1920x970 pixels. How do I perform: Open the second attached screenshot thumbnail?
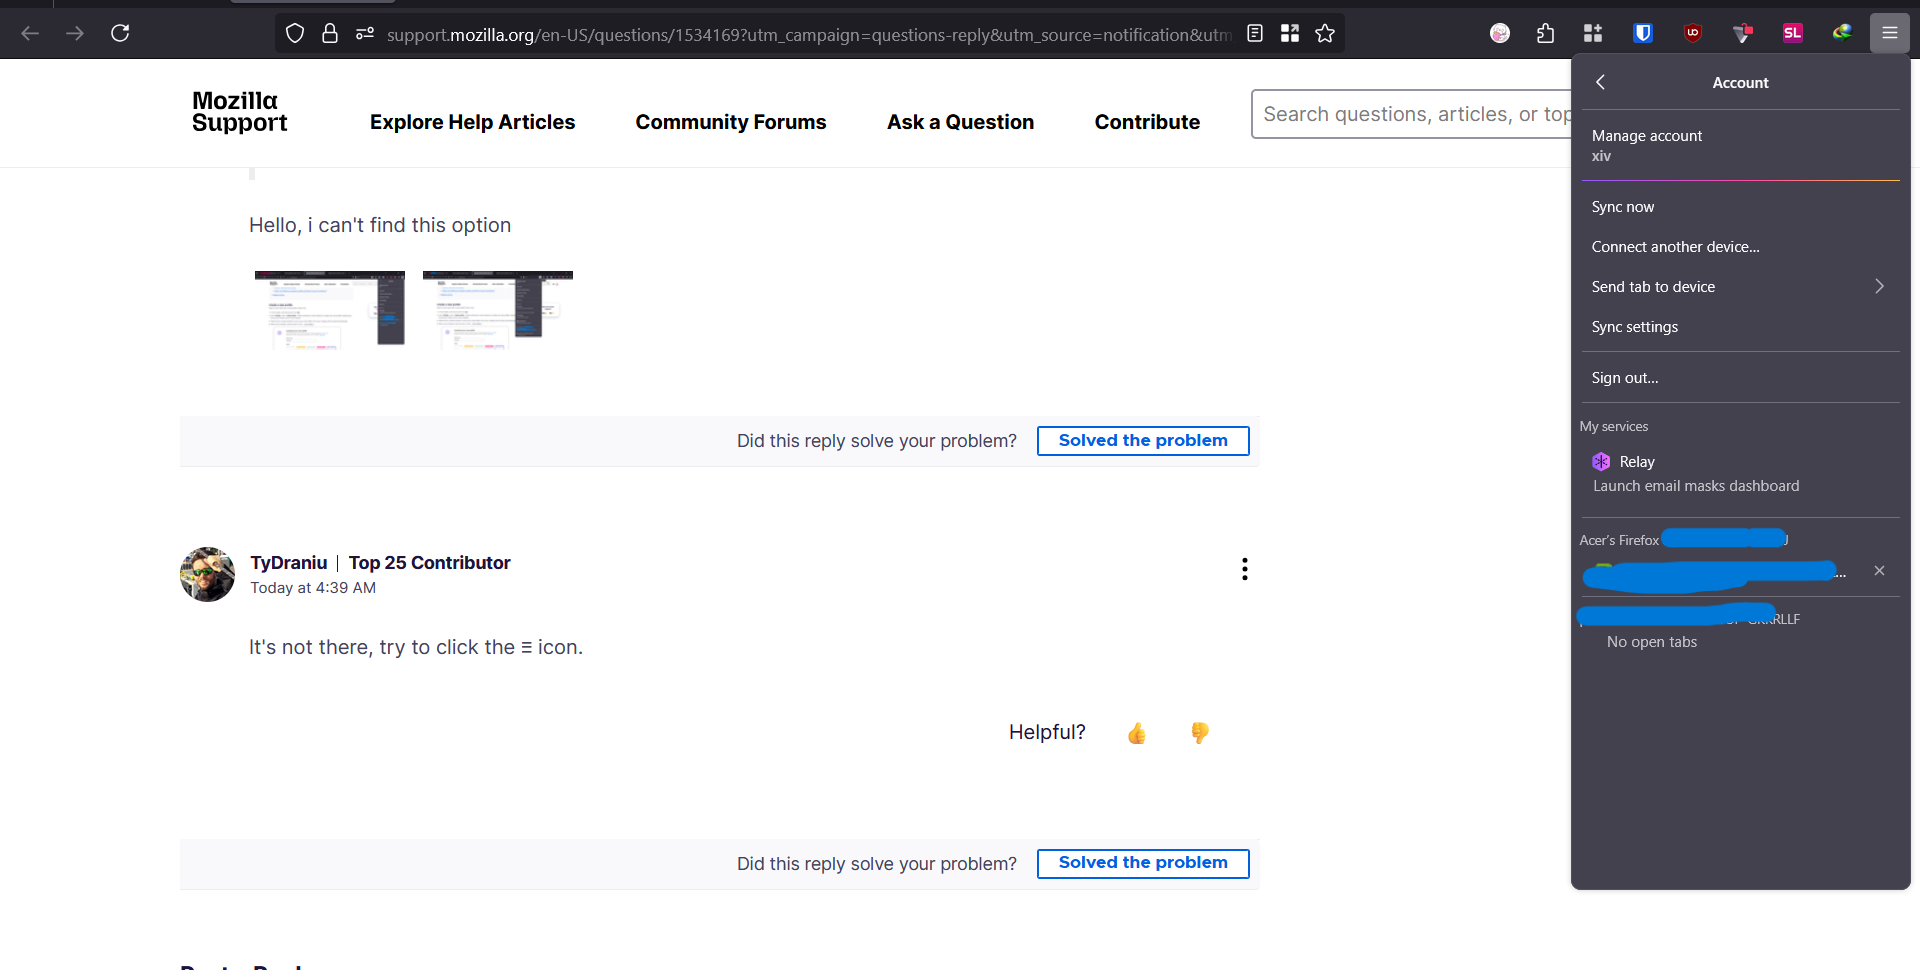click(x=498, y=310)
